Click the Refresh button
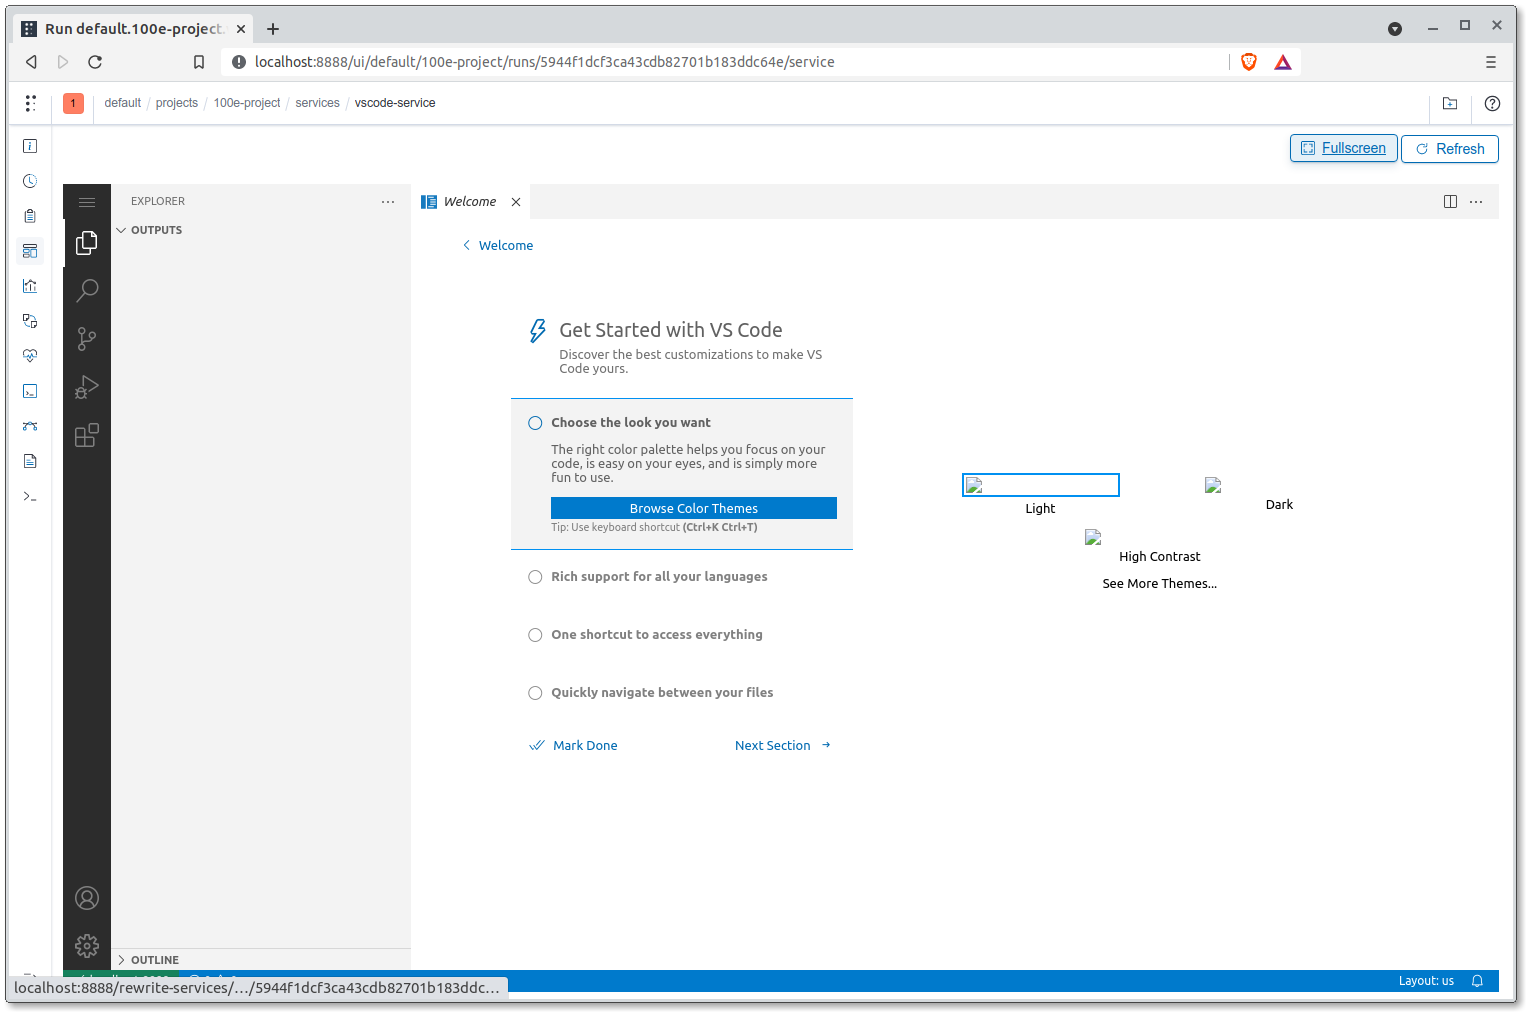Viewport: 1526px width, 1012px height. point(1450,149)
